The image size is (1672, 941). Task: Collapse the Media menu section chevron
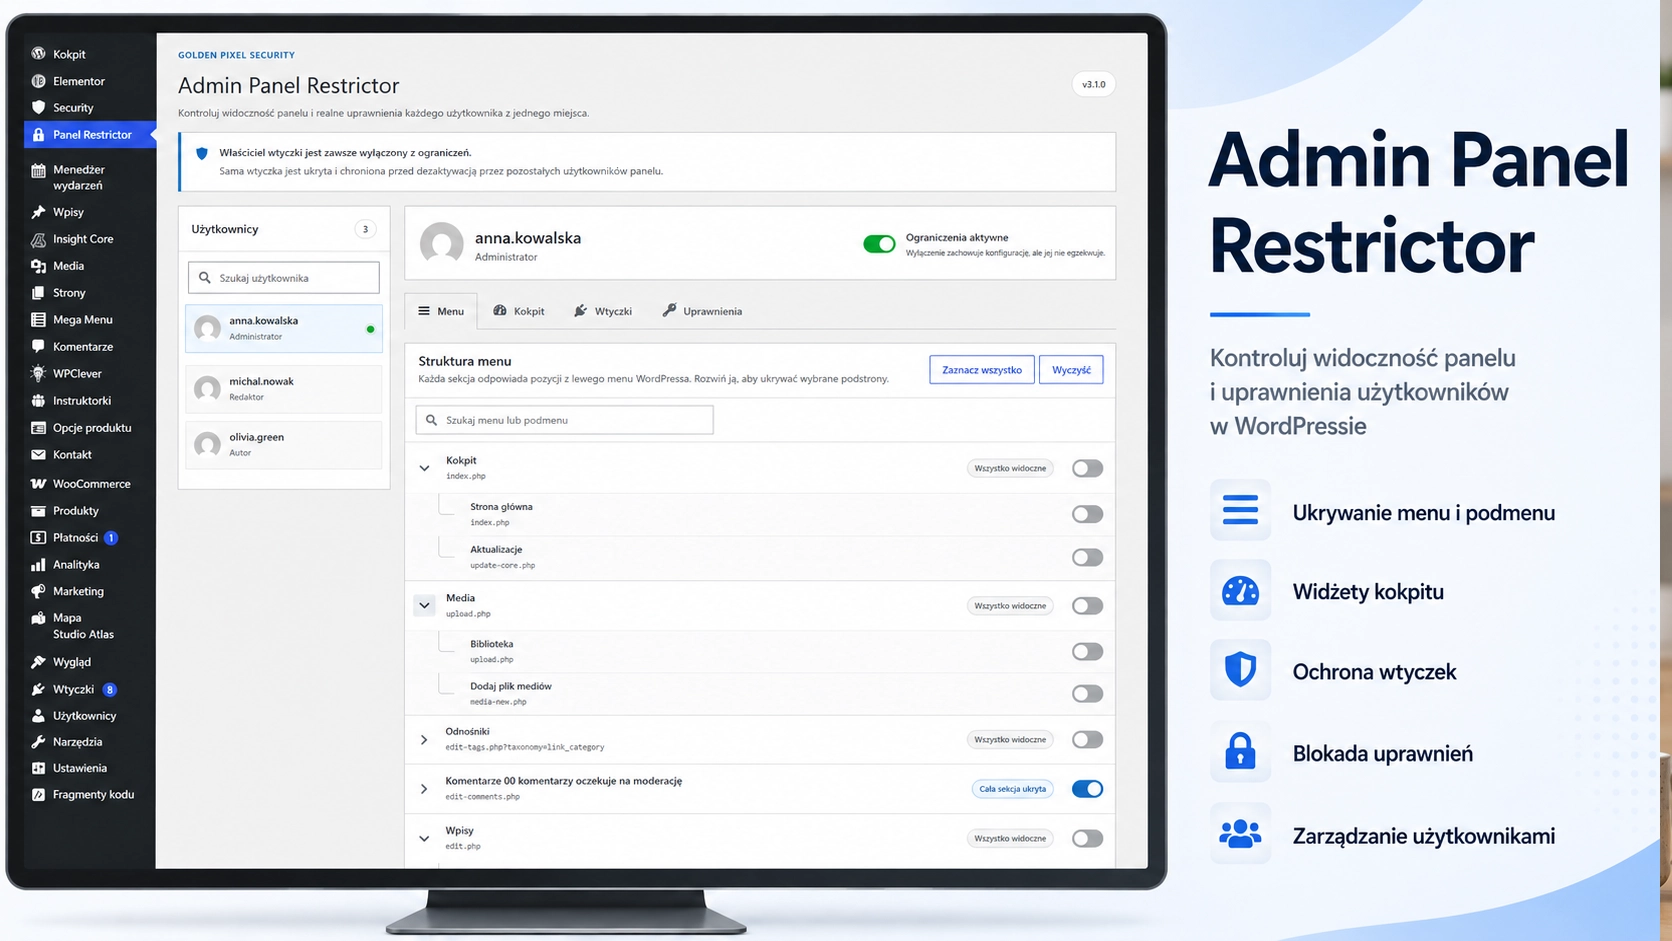click(x=424, y=605)
